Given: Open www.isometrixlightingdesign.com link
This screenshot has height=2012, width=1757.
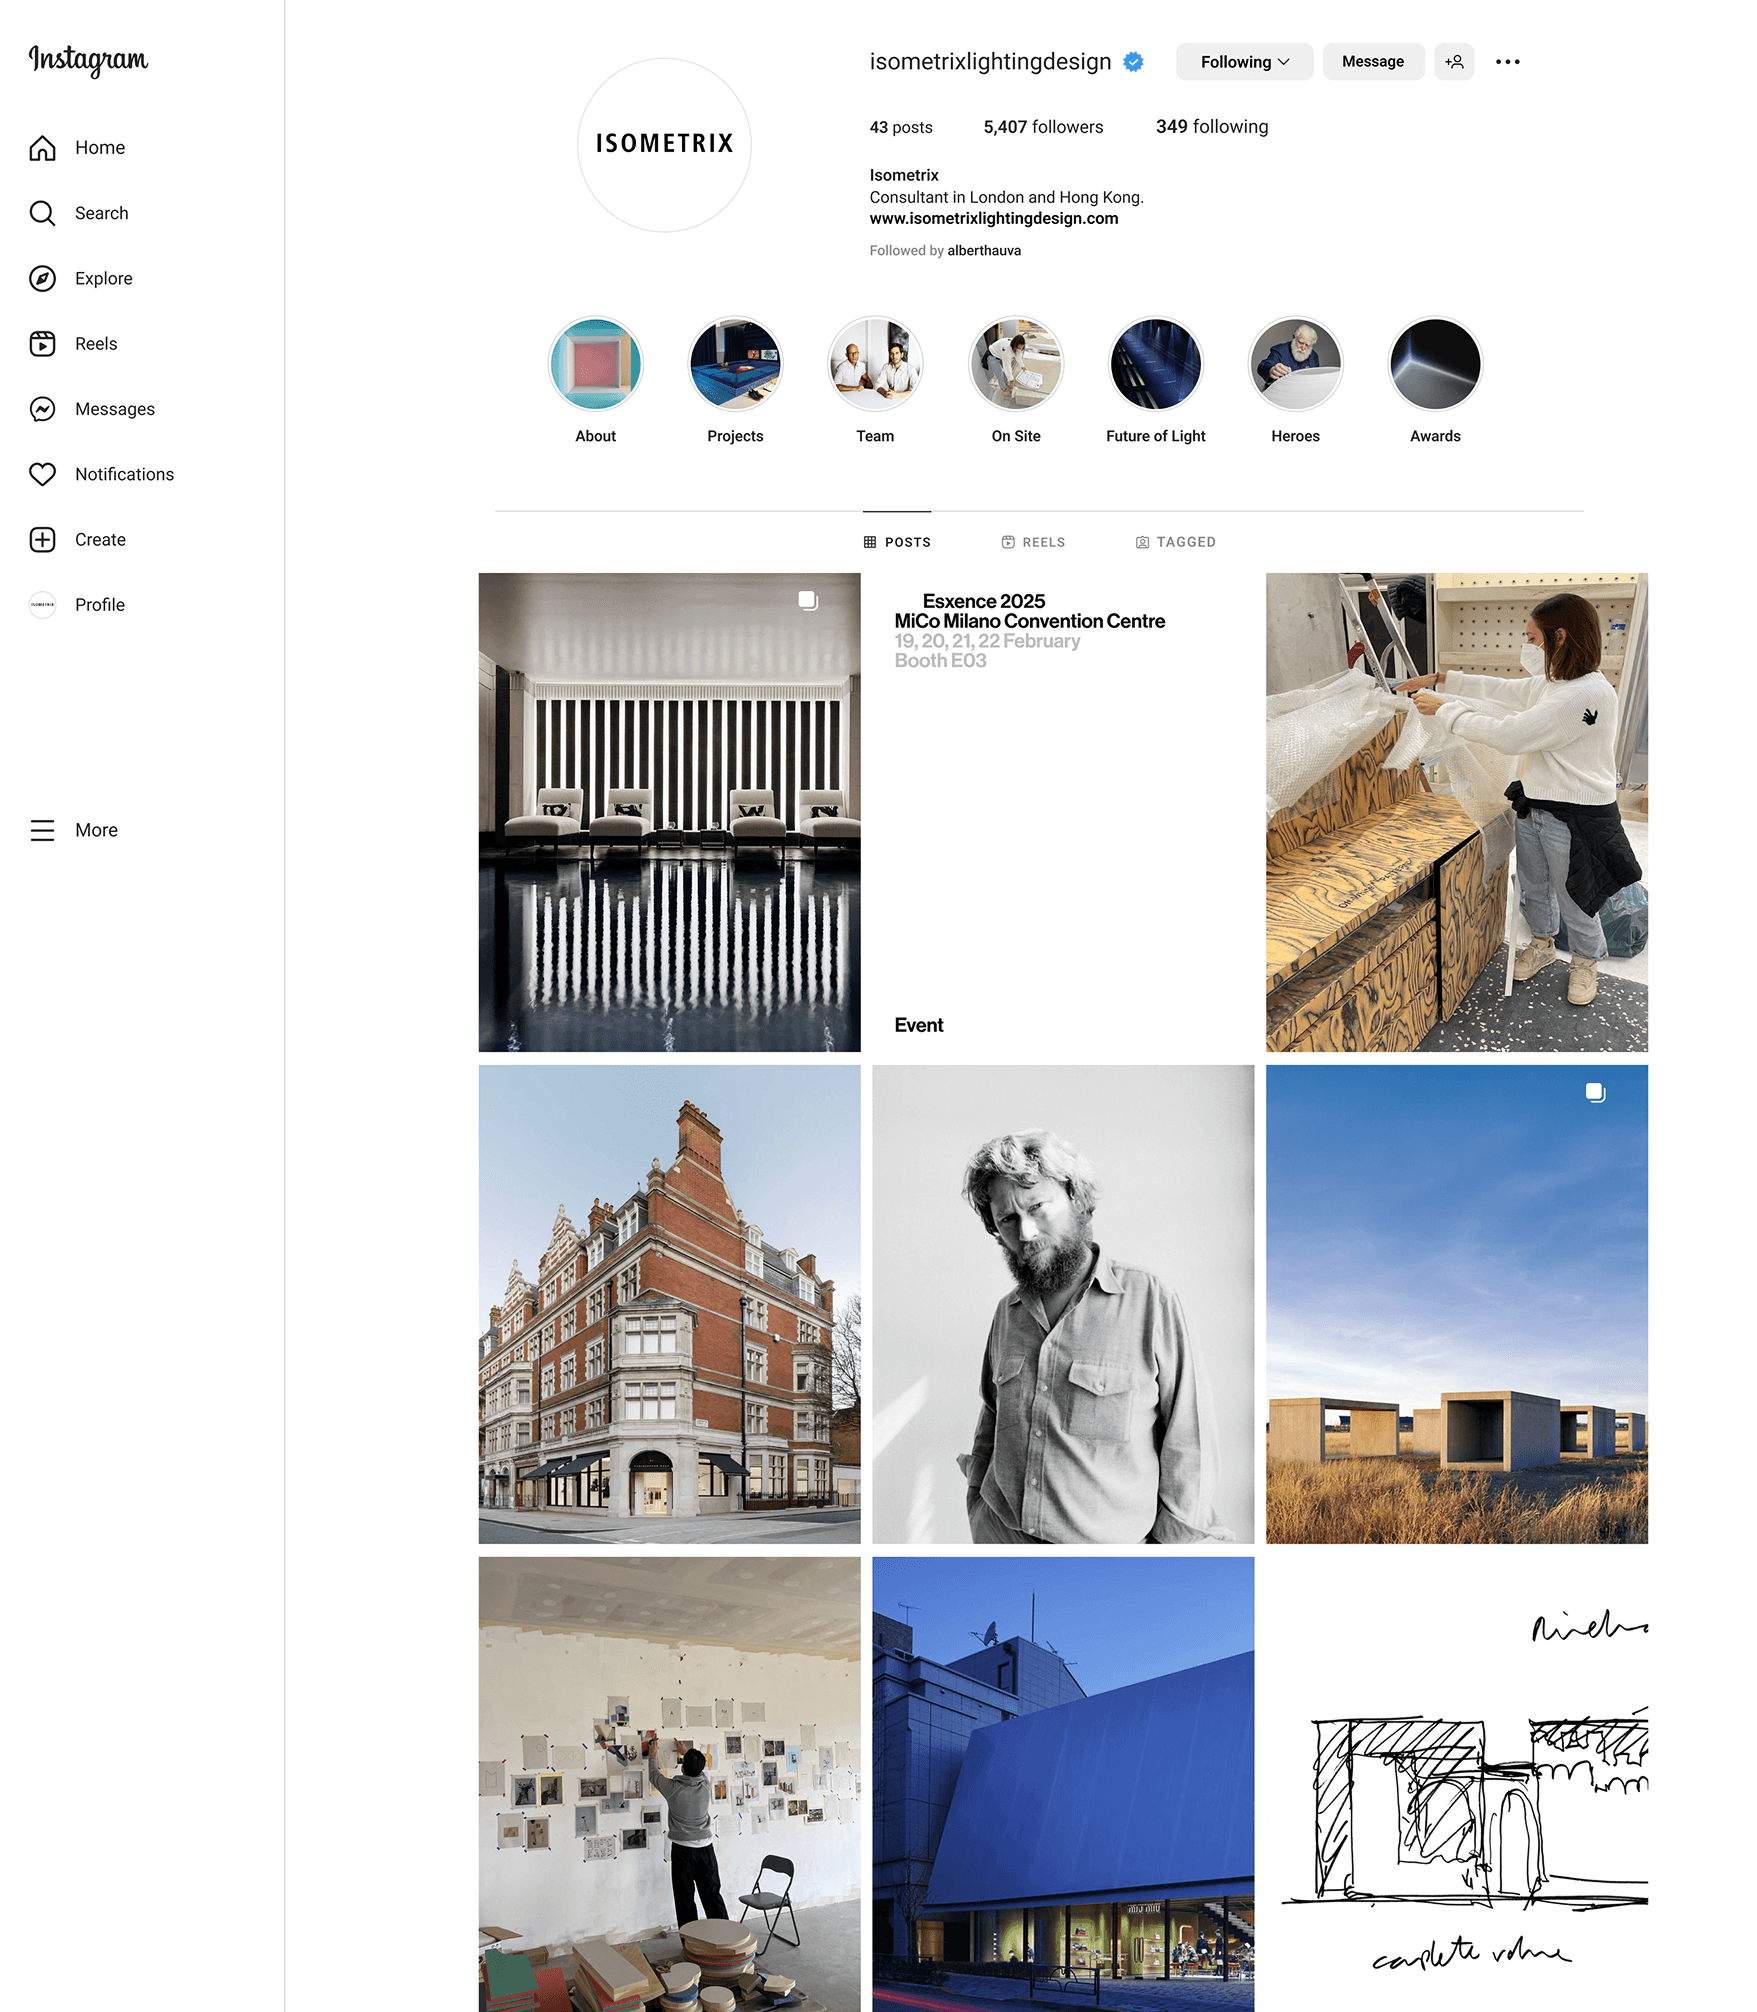Looking at the screenshot, I should (x=994, y=219).
